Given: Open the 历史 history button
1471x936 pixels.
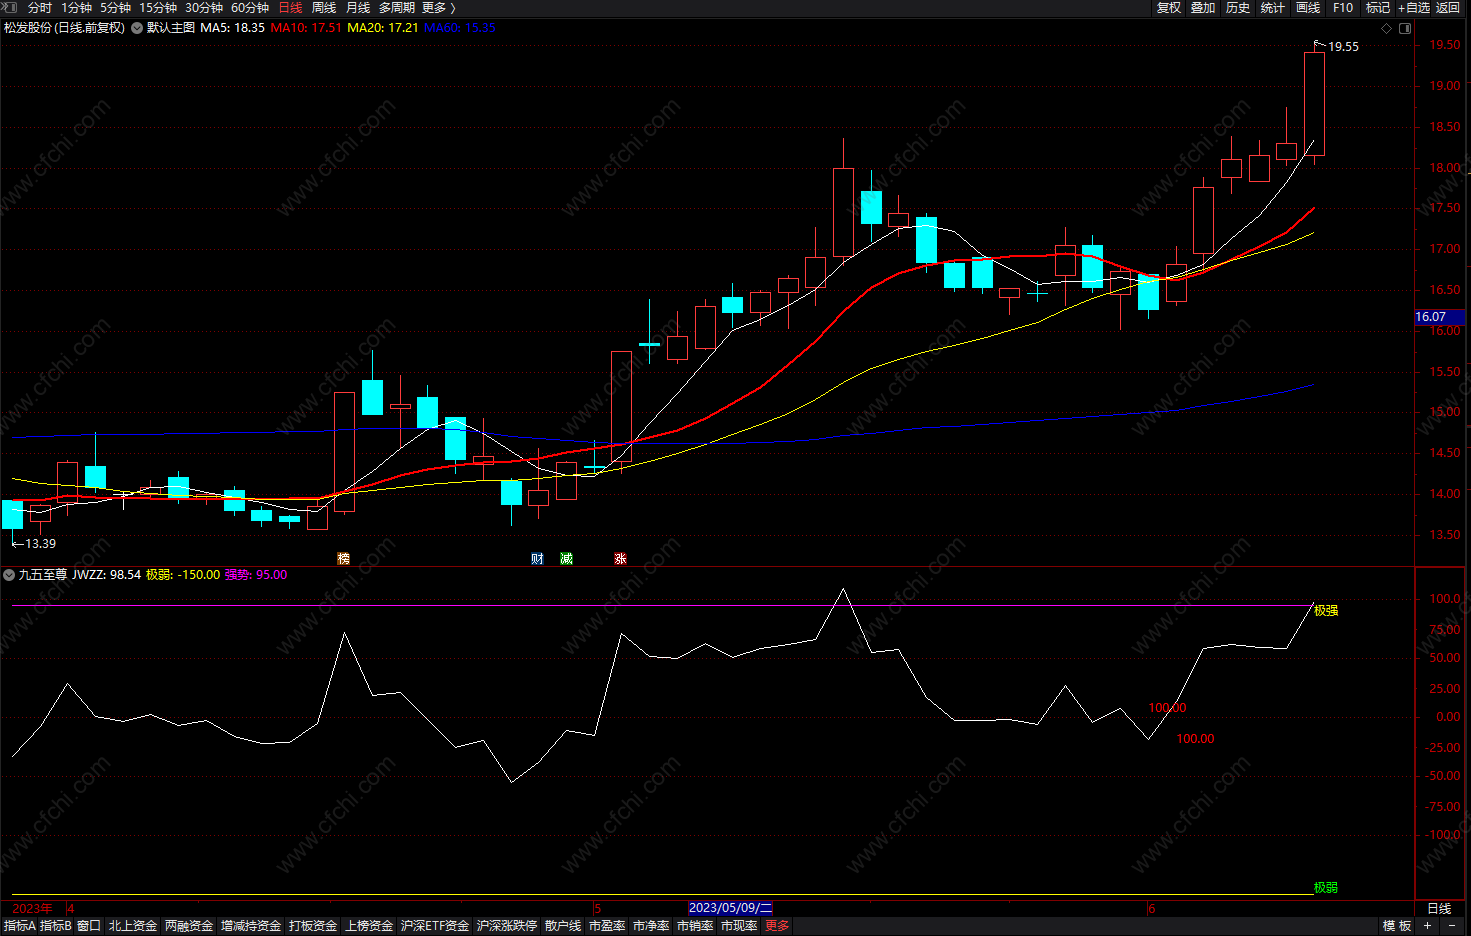Looking at the screenshot, I should (x=1238, y=8).
